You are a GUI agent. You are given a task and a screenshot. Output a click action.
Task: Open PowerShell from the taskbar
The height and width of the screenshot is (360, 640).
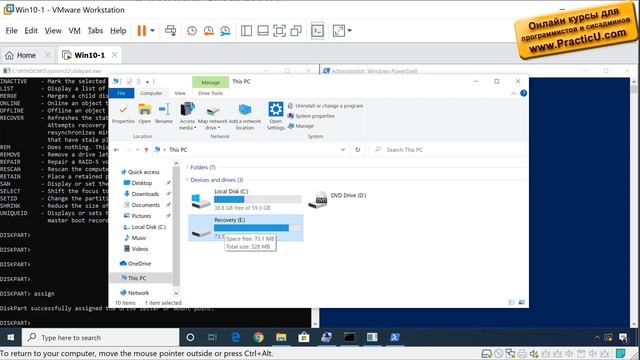point(395,338)
